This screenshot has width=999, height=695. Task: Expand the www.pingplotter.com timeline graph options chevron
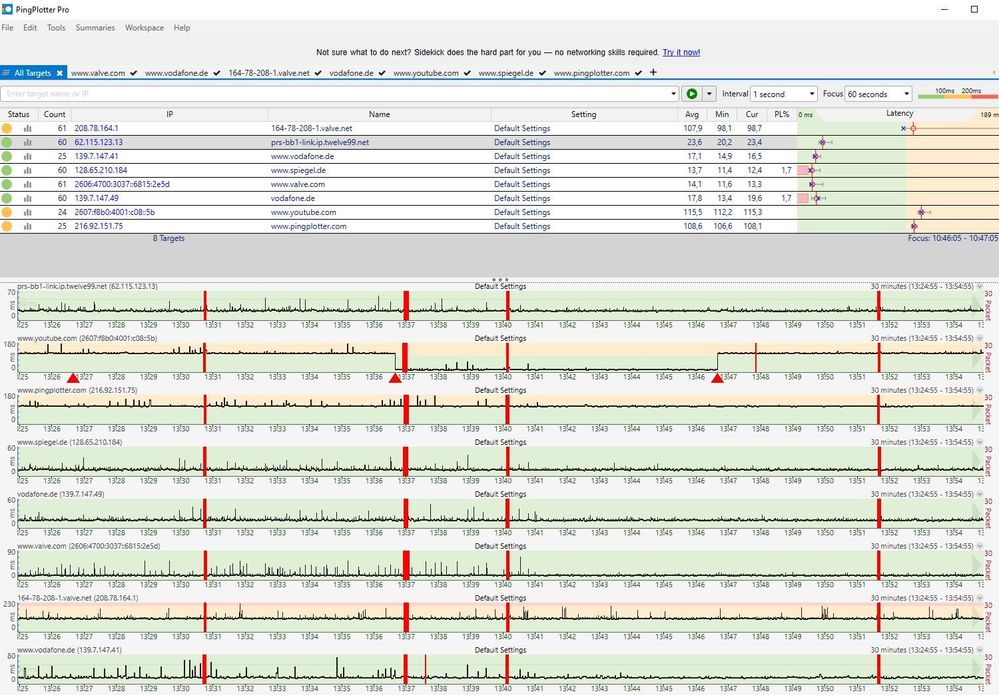(979, 390)
